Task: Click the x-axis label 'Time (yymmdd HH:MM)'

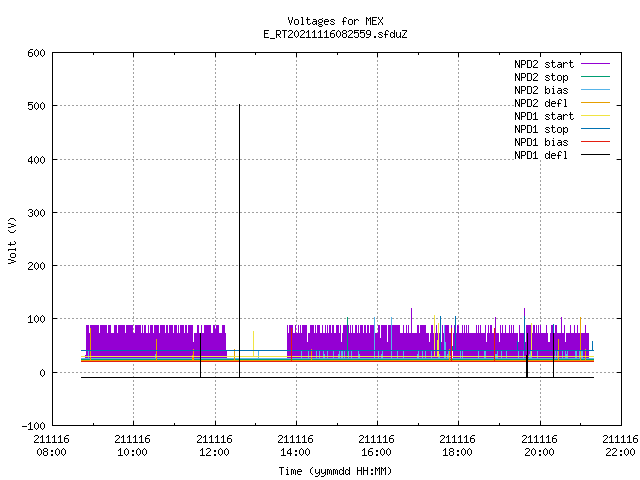Action: (335, 471)
